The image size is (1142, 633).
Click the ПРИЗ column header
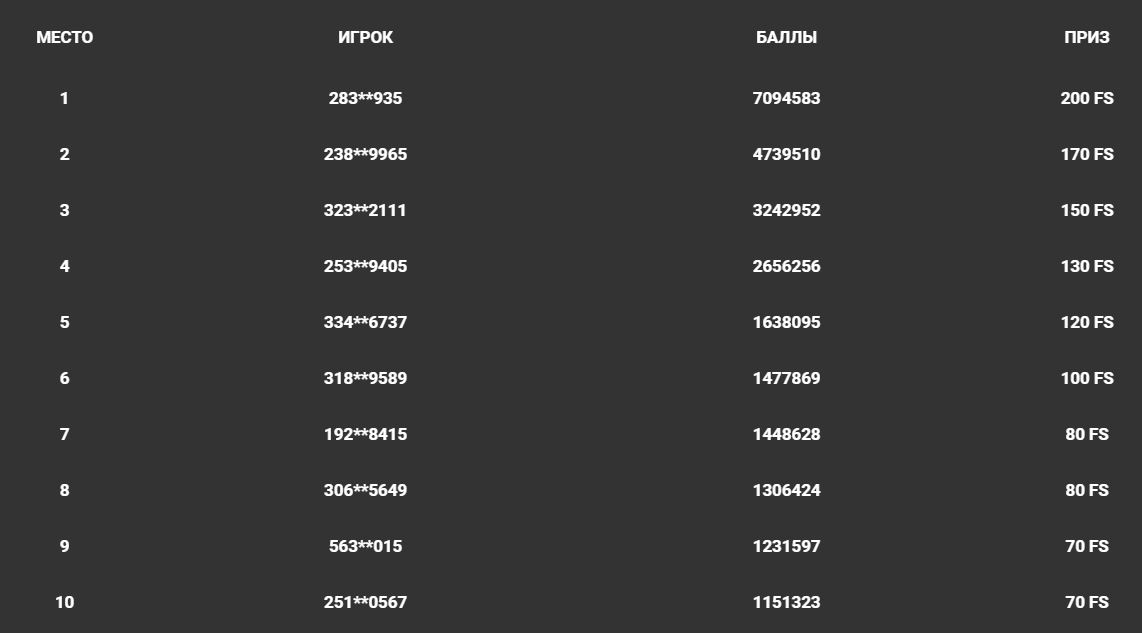pyautogui.click(x=1087, y=38)
